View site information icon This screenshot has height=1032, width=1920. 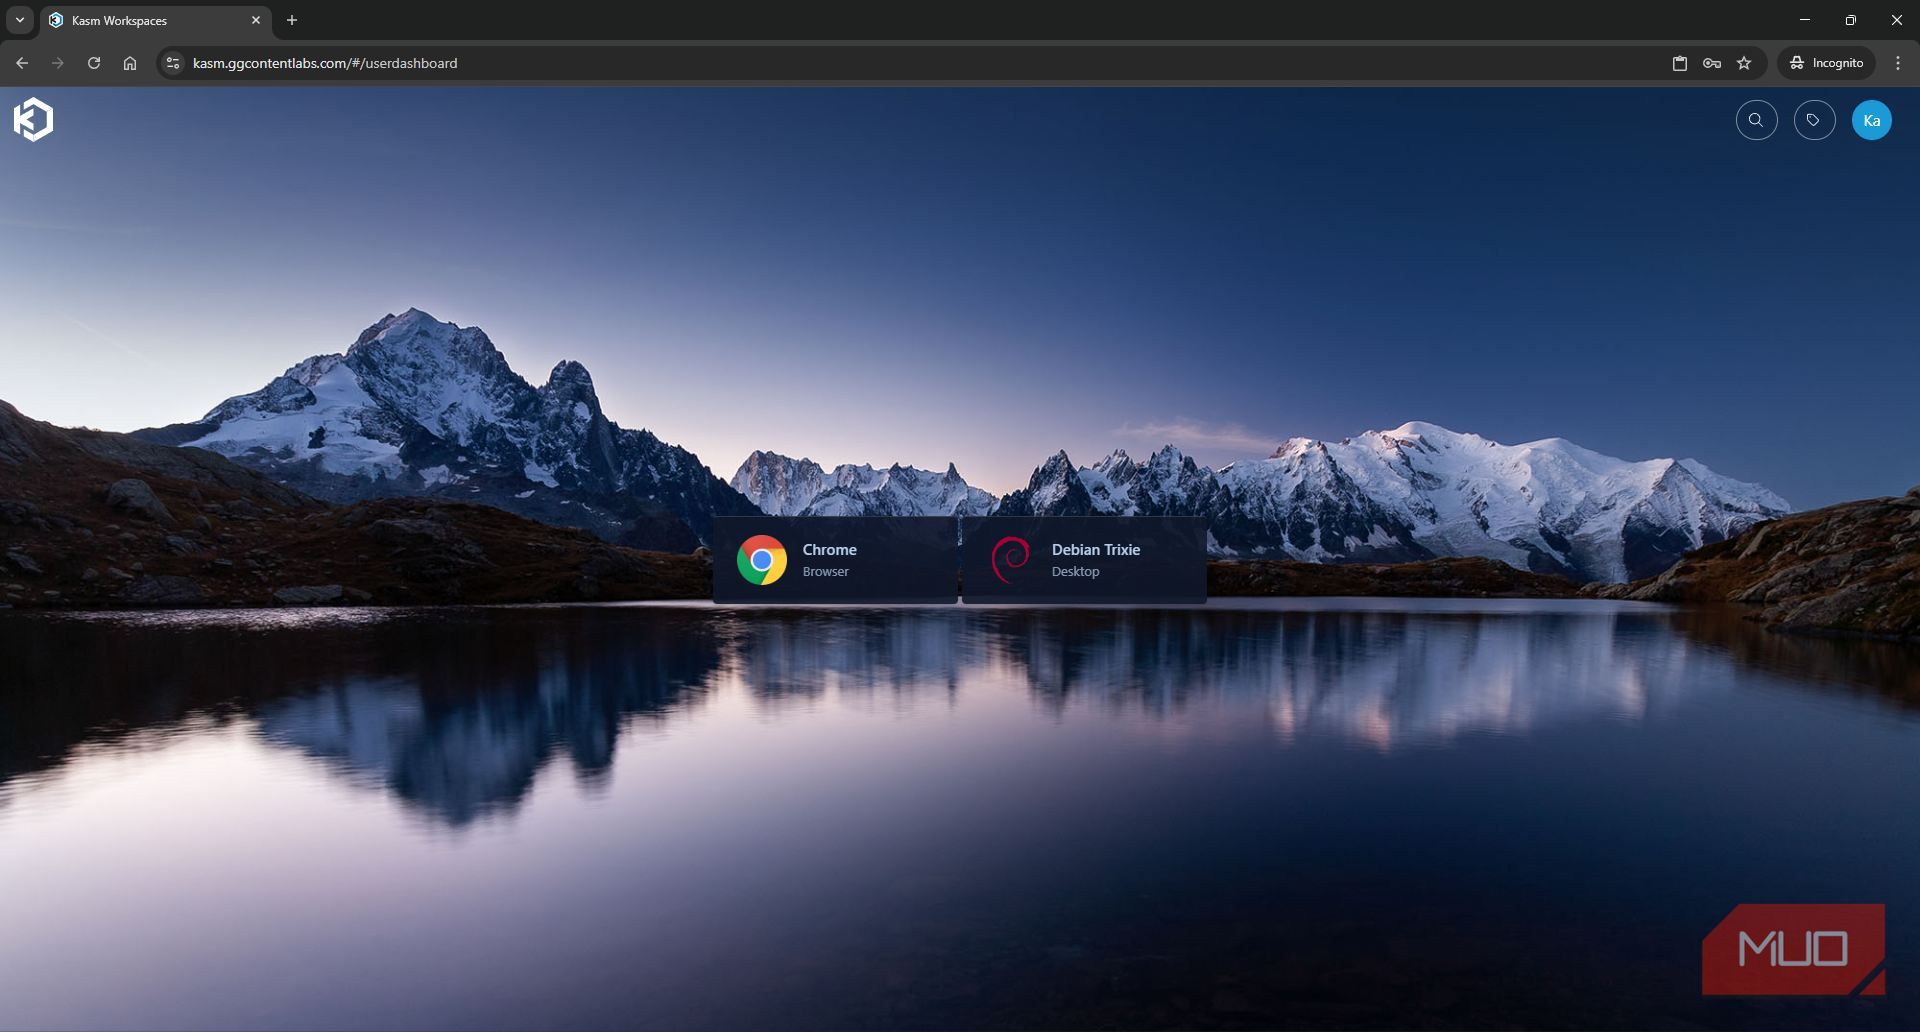[173, 63]
